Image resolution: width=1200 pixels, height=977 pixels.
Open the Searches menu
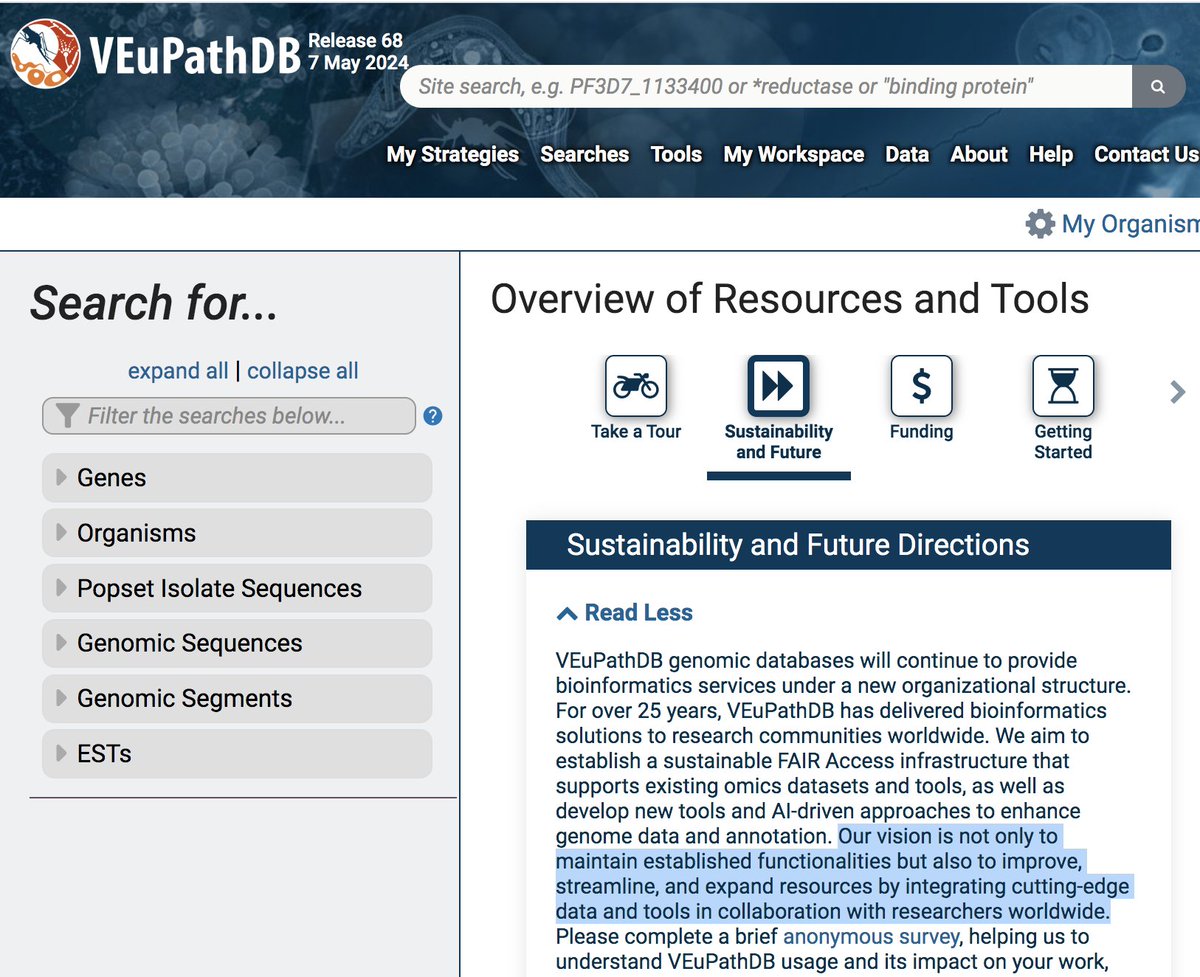(x=585, y=154)
